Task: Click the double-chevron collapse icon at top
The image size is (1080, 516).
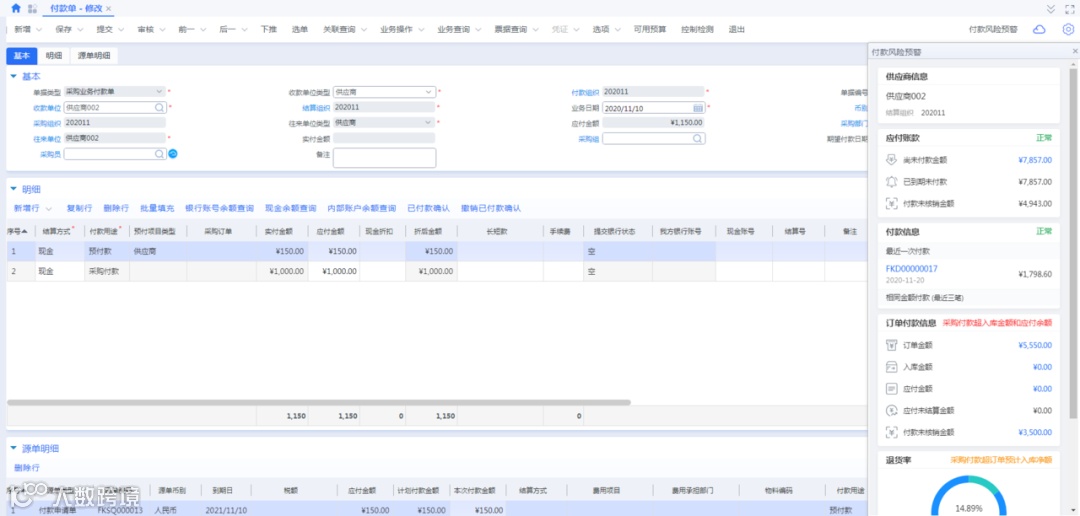Action: pyautogui.click(x=1050, y=9)
